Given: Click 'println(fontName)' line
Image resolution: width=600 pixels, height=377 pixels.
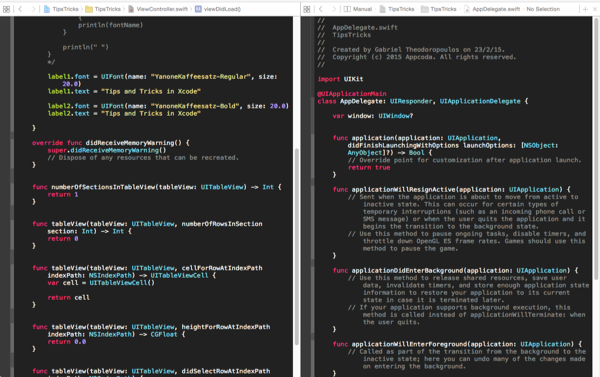Looking at the screenshot, I should coord(110,25).
